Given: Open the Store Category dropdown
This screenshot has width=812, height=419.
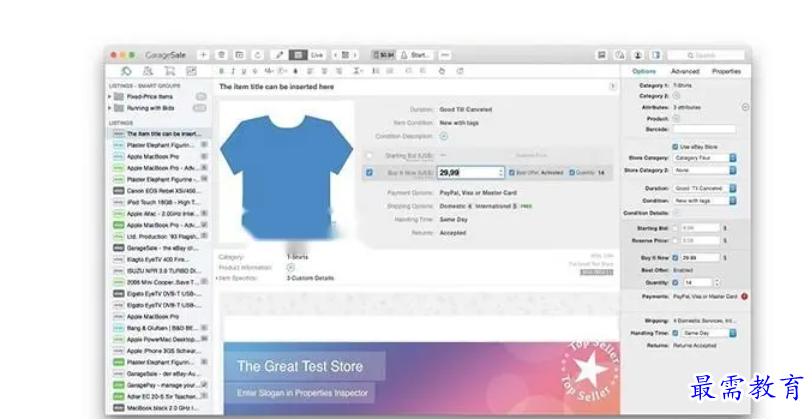Looking at the screenshot, I should tap(704, 157).
